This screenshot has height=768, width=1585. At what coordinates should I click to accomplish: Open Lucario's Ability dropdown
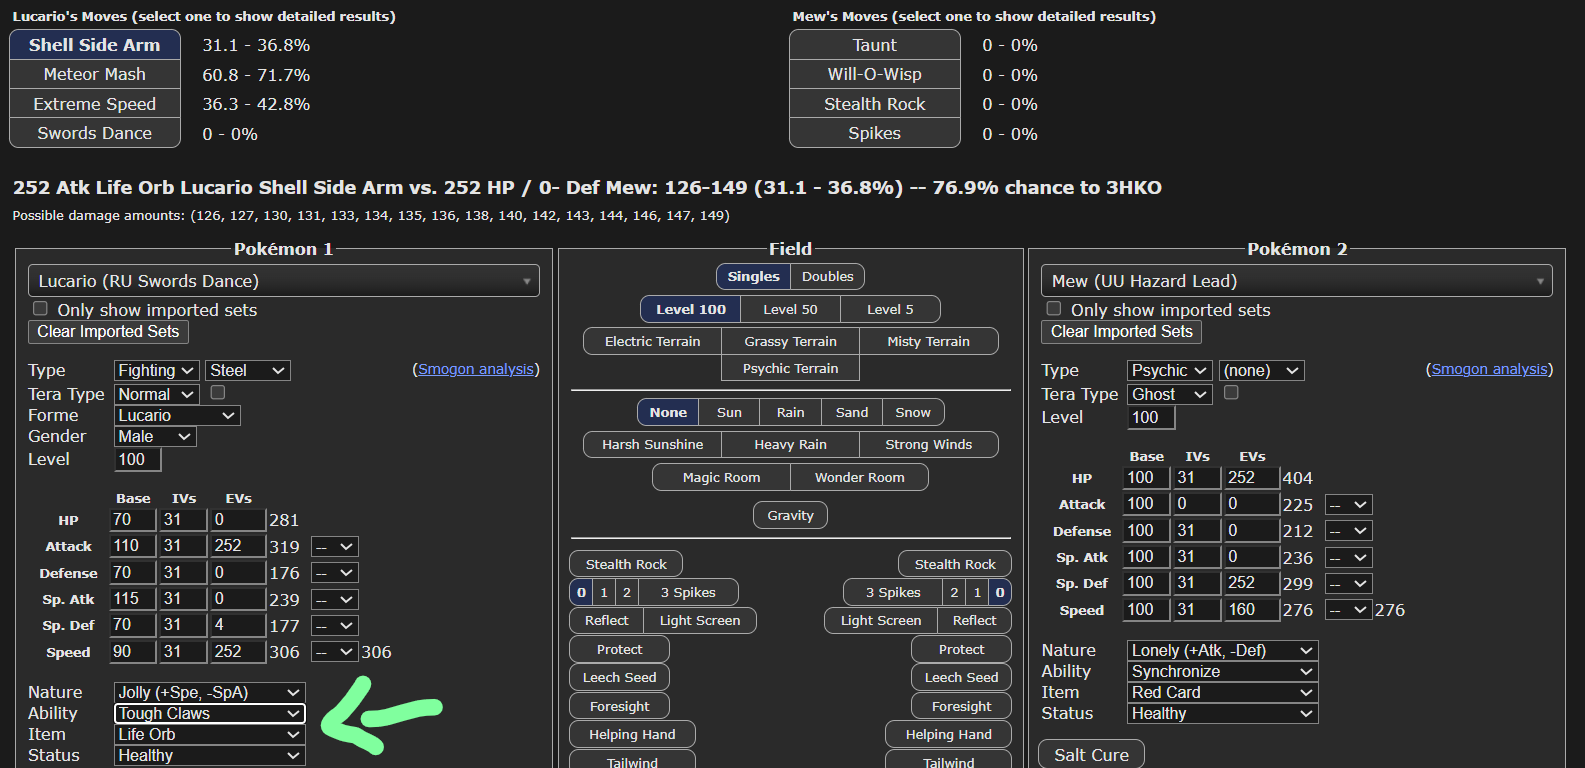click(x=209, y=714)
